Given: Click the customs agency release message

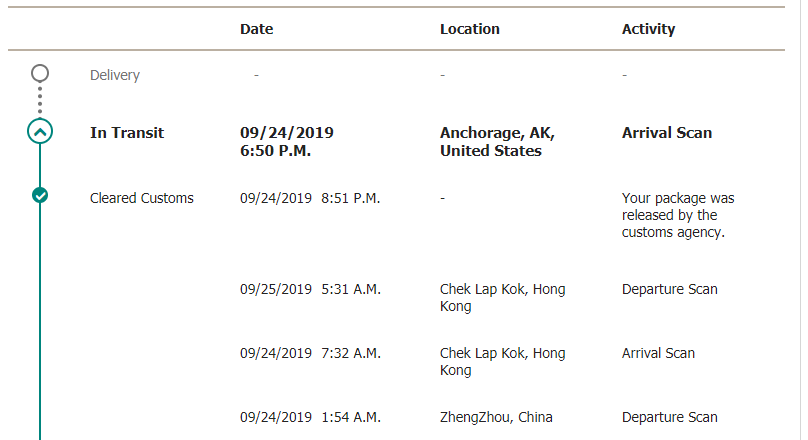Looking at the screenshot, I should (678, 215).
